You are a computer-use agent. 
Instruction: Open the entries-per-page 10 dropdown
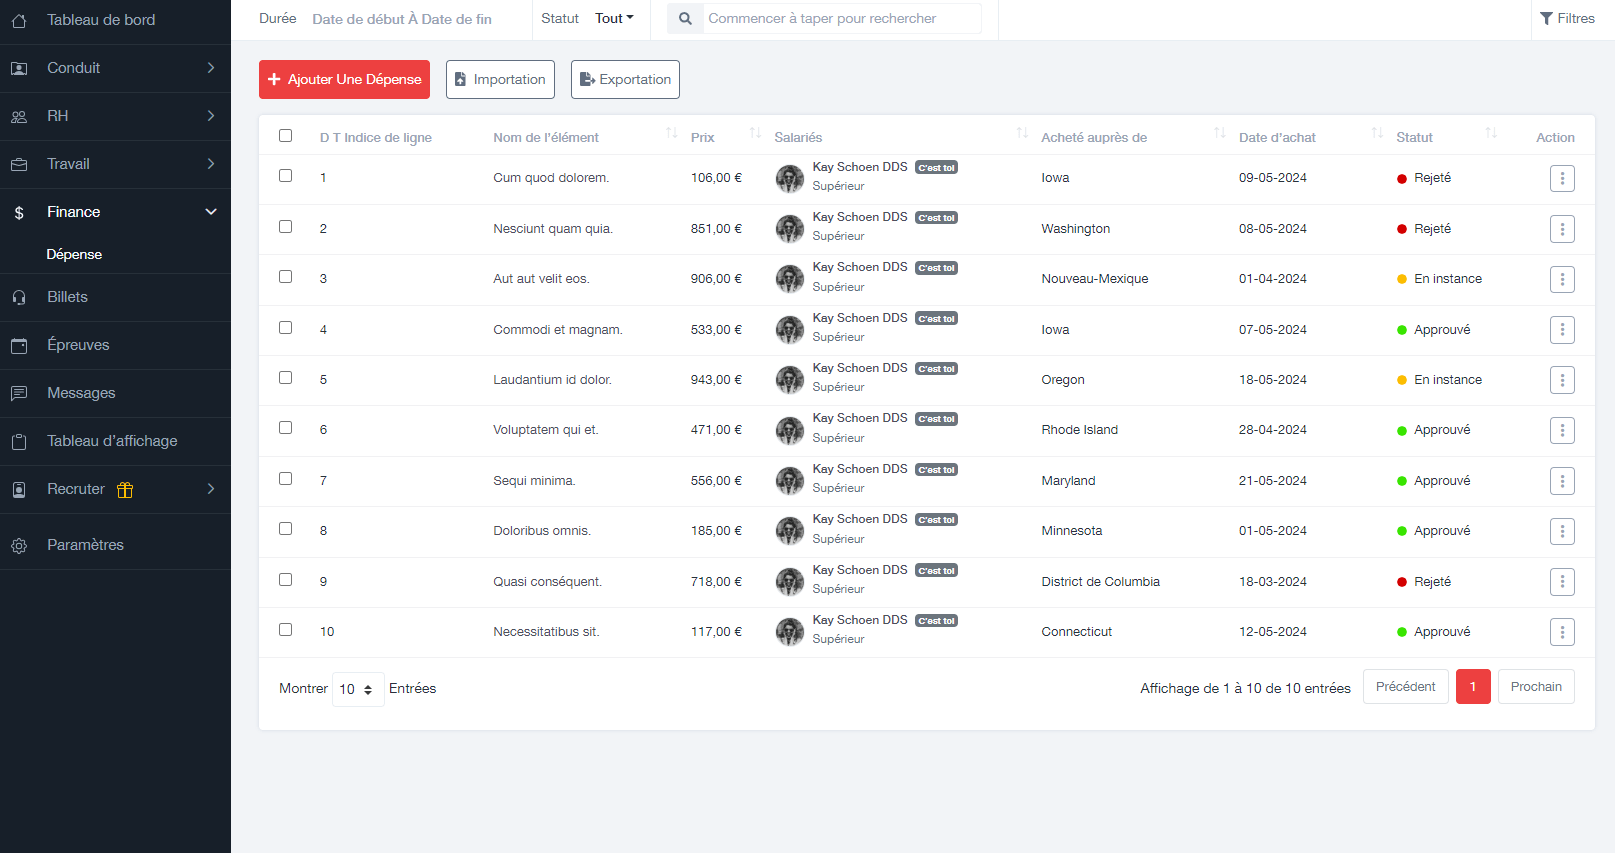[358, 689]
